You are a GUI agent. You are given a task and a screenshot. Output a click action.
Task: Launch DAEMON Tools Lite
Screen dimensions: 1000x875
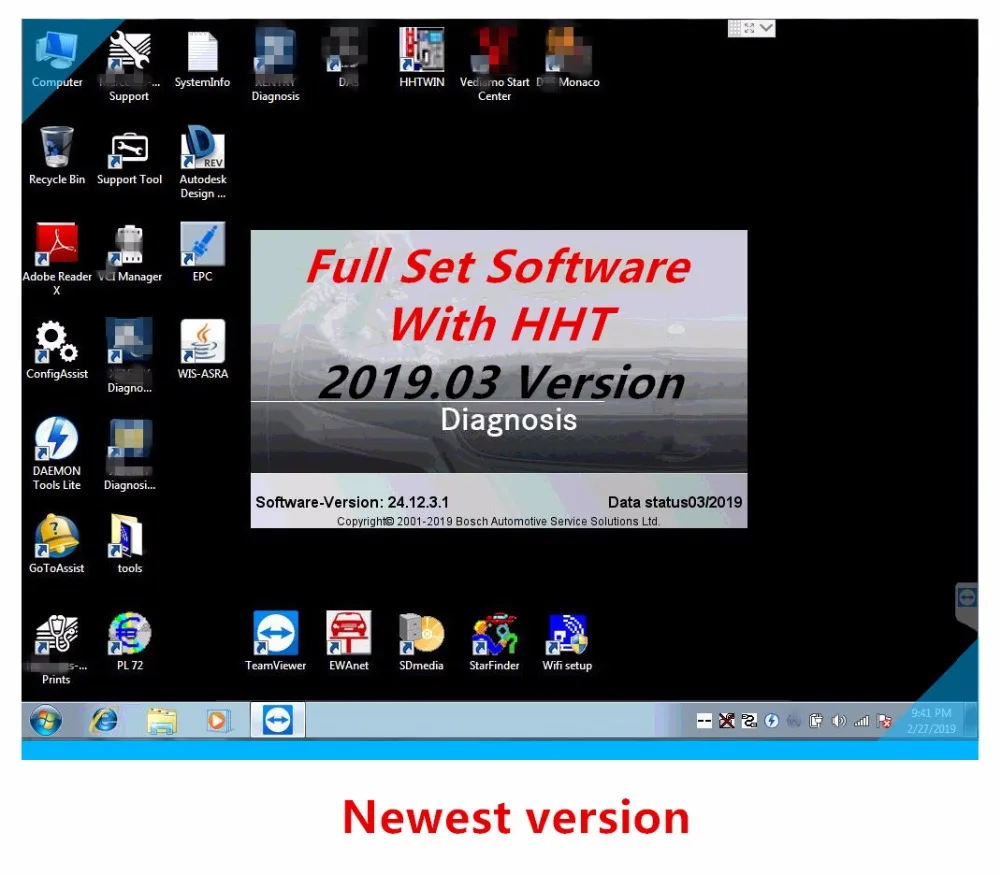(x=57, y=453)
